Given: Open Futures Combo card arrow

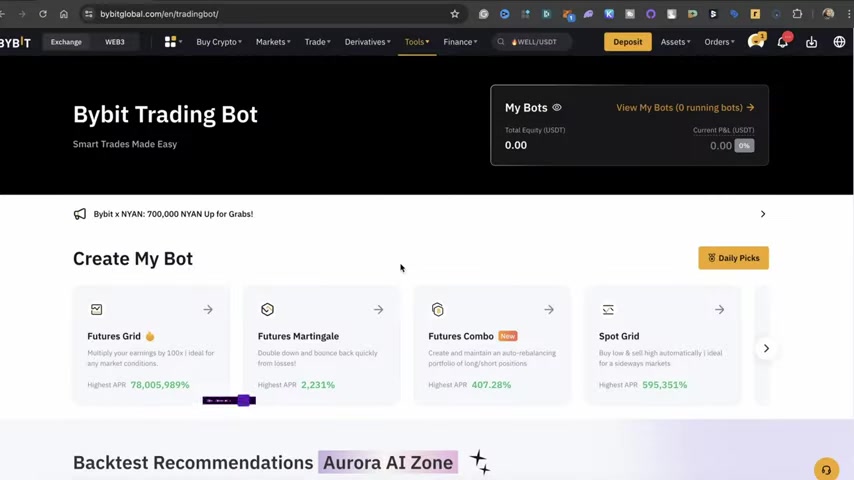Looking at the screenshot, I should tap(549, 309).
